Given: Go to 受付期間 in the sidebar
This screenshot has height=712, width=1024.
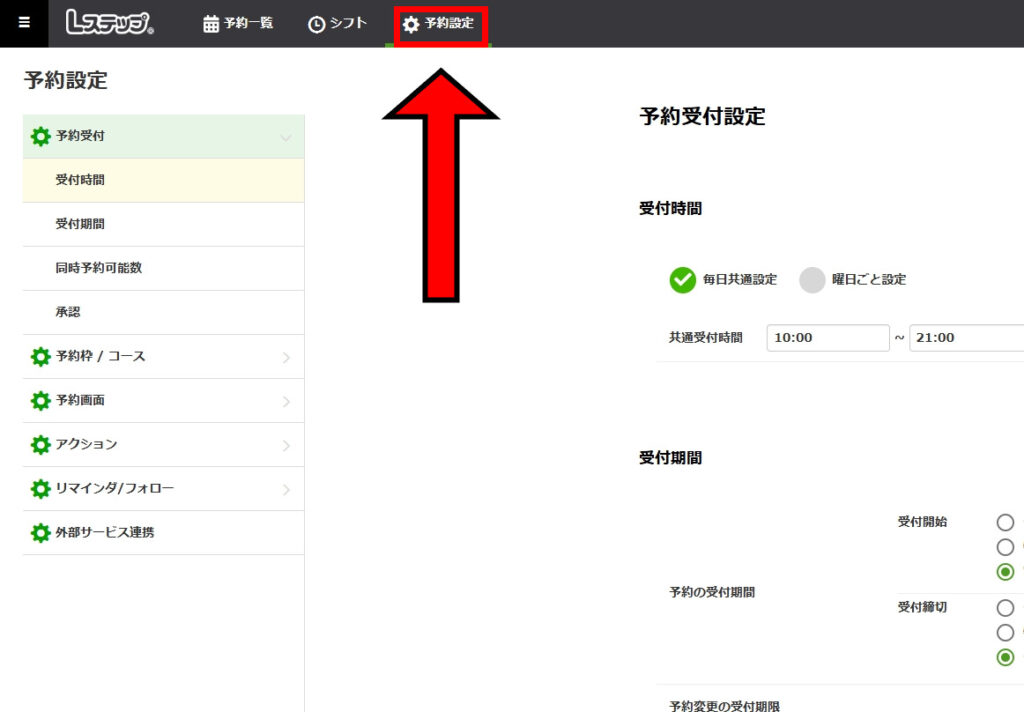Looking at the screenshot, I should click(x=80, y=225).
